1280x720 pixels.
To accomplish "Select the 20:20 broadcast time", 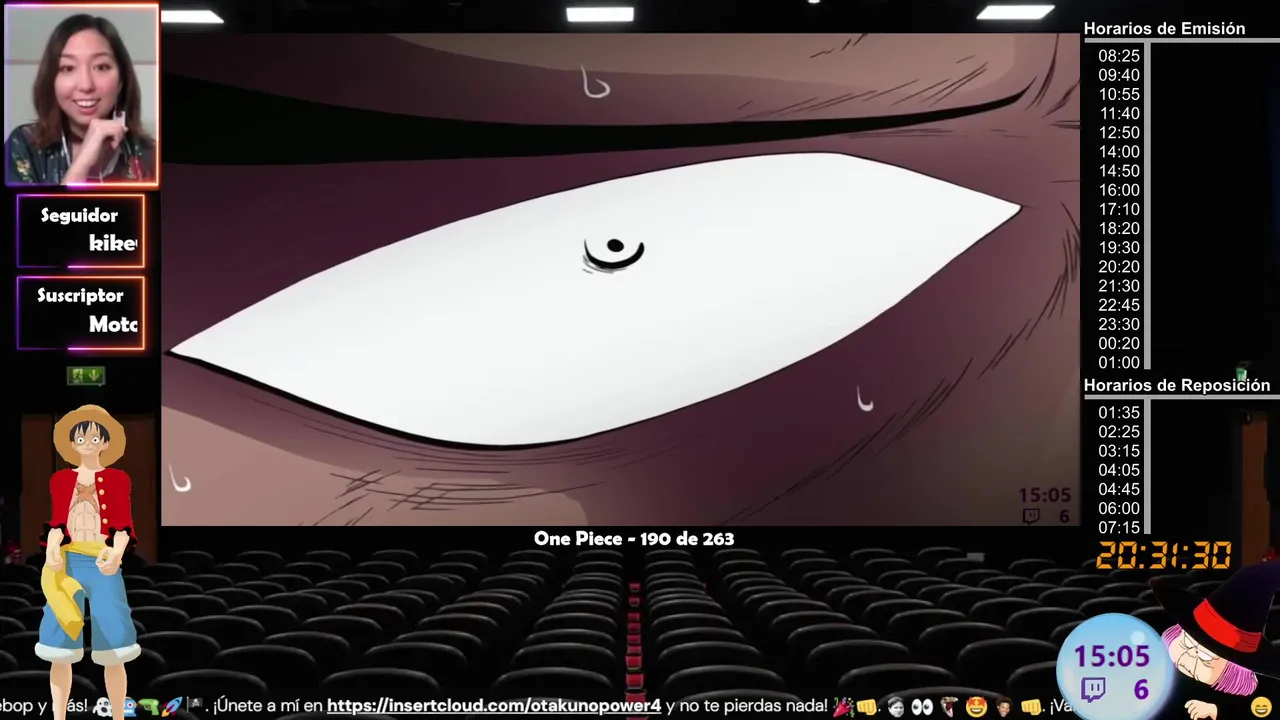I will [x=1119, y=266].
